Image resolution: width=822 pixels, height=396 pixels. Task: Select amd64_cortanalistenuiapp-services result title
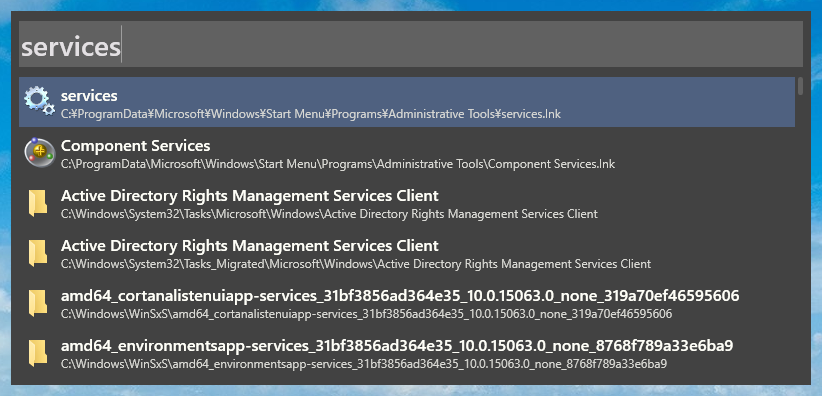(x=400, y=296)
